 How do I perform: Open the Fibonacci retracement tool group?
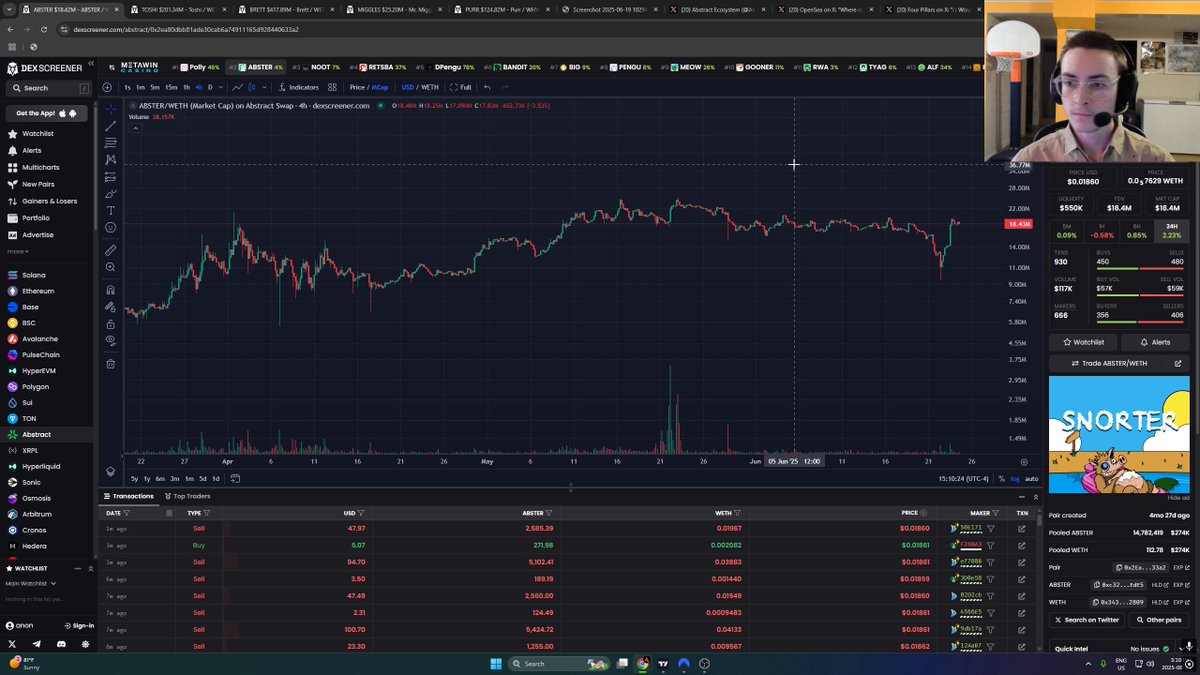[110, 142]
